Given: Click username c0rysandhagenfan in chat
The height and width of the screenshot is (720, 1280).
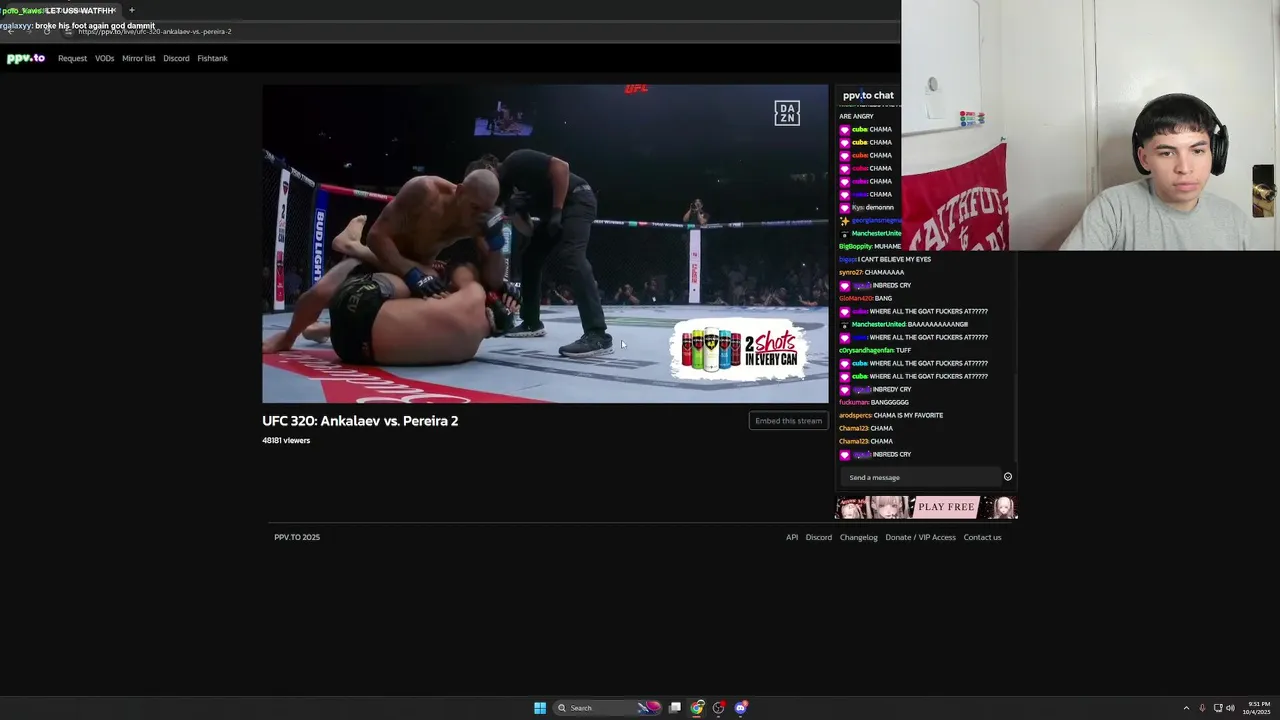Looking at the screenshot, I should 866,350.
